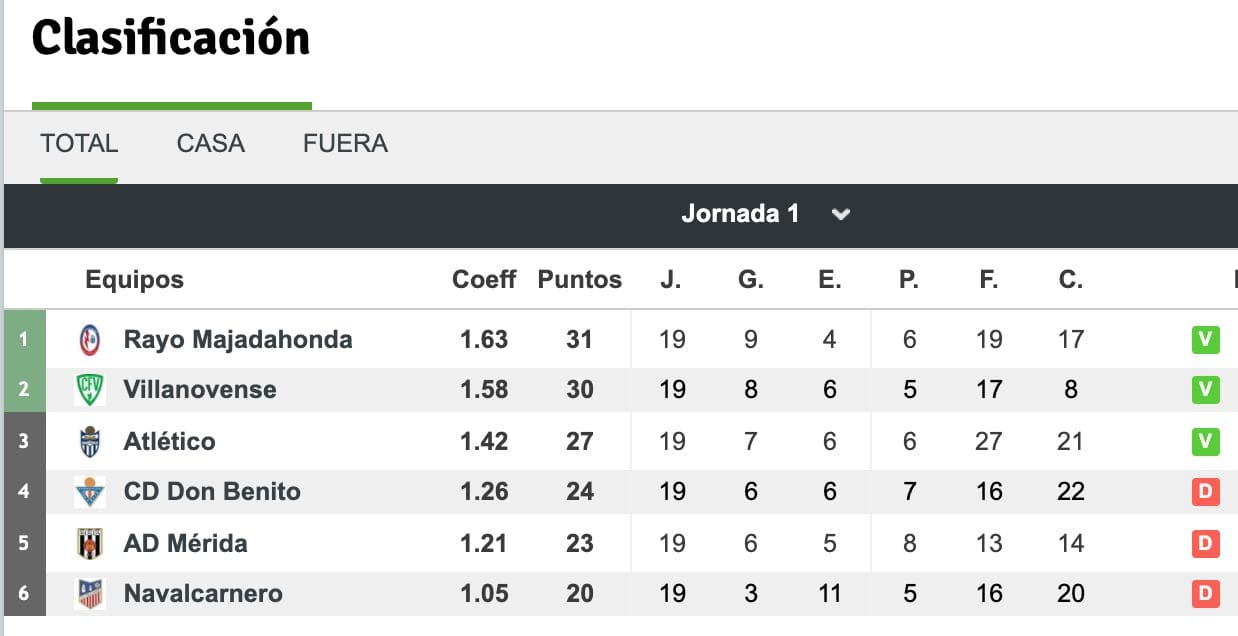Switch to the CASA tab
Image resolution: width=1238 pixels, height=636 pixels.
[x=210, y=144]
